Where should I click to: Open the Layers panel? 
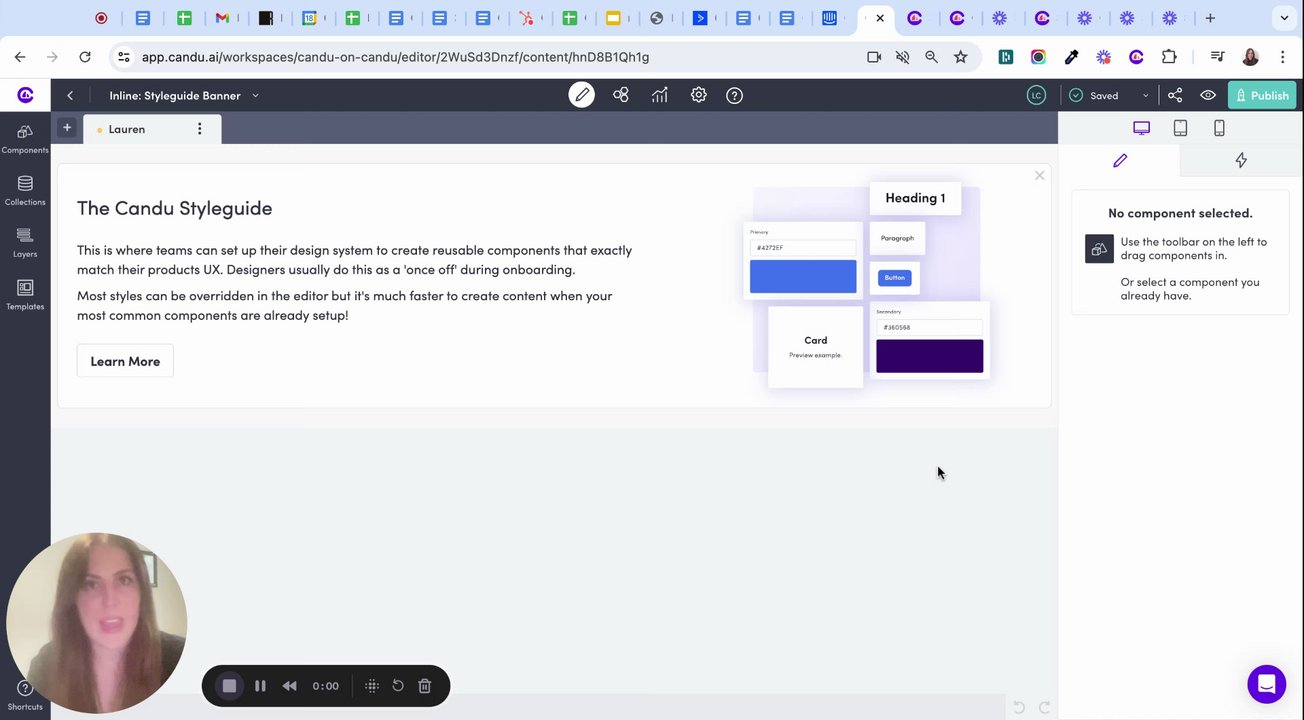click(x=25, y=242)
